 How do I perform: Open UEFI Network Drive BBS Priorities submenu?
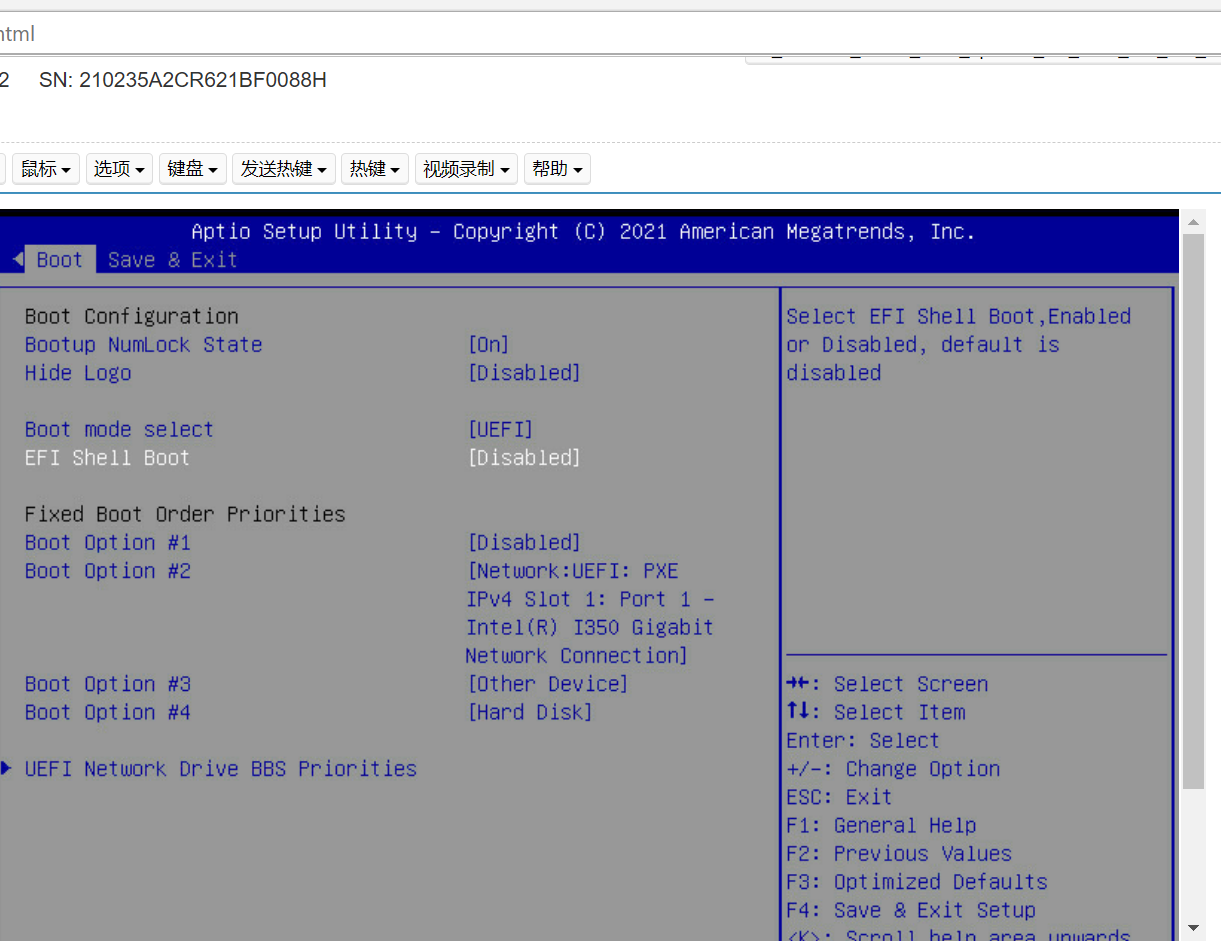pyautogui.click(x=220, y=769)
